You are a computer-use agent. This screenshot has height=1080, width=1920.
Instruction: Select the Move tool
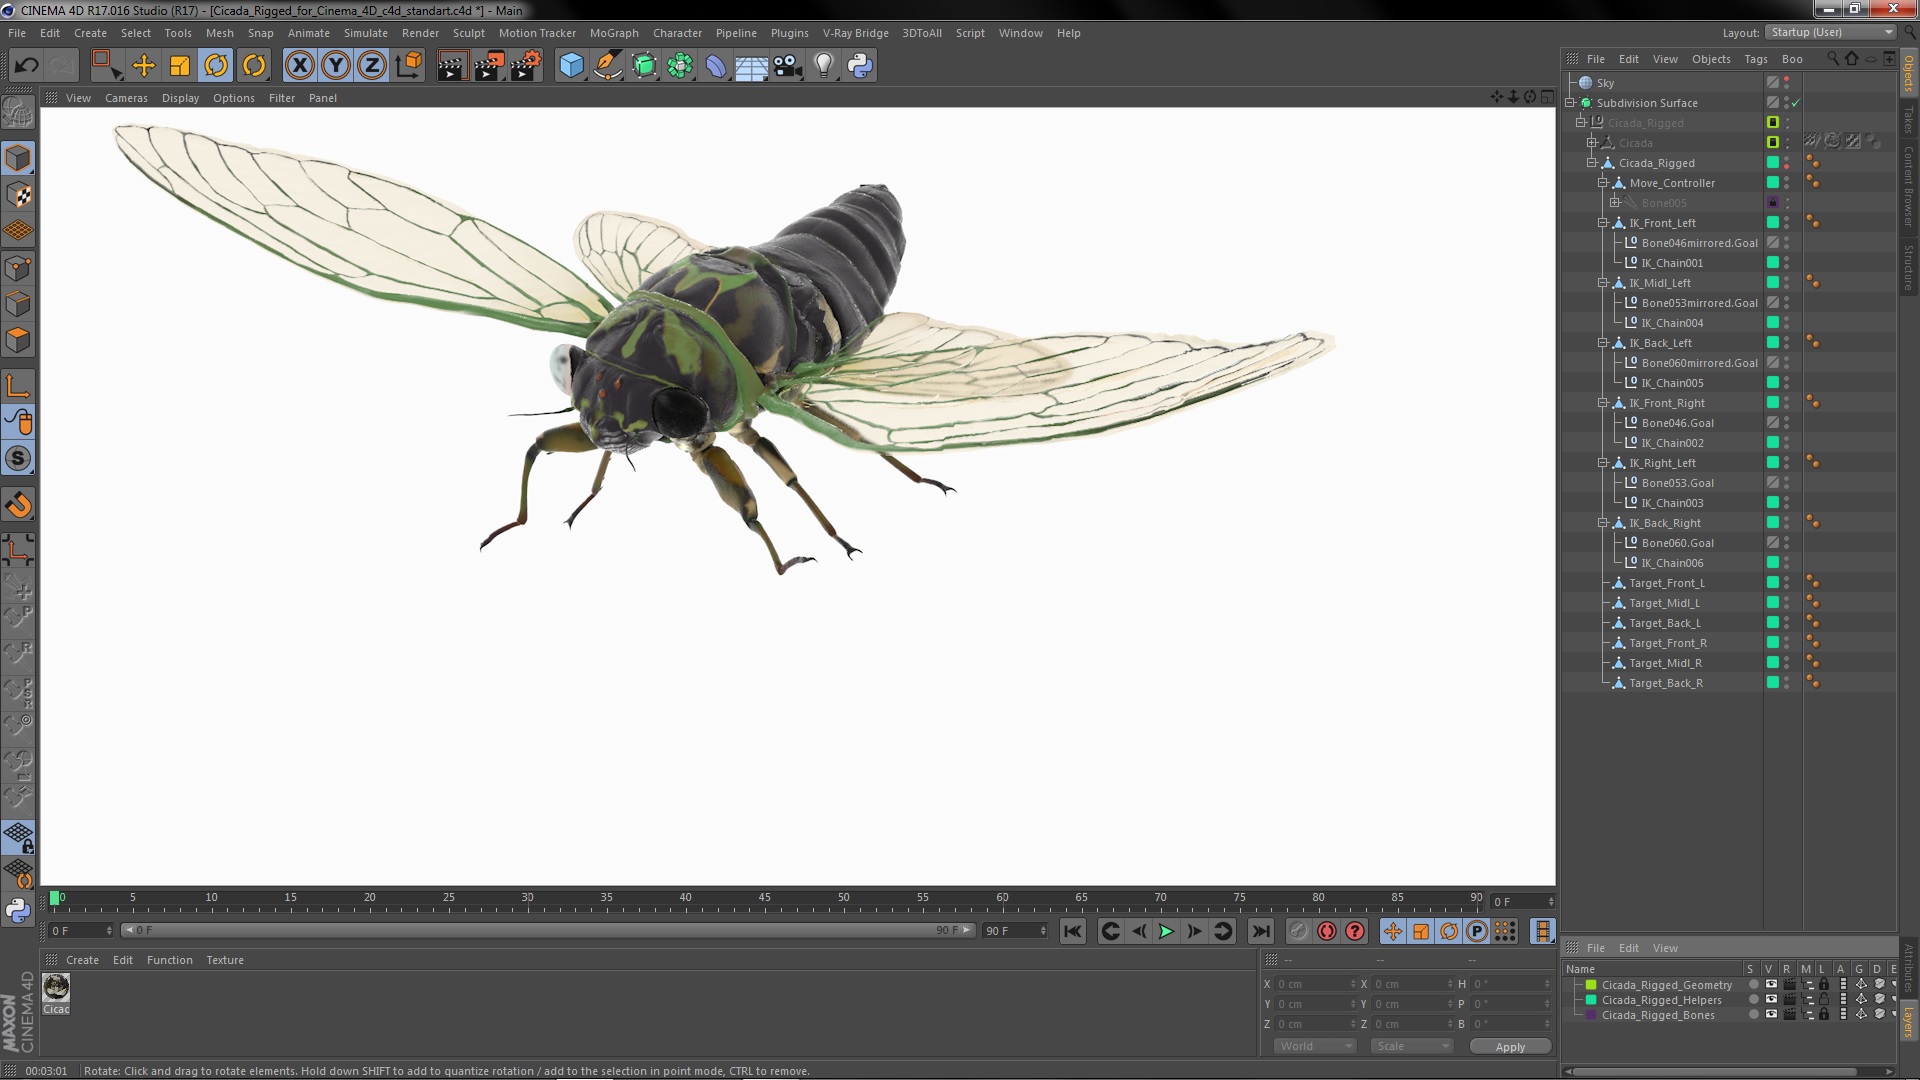pyautogui.click(x=144, y=66)
